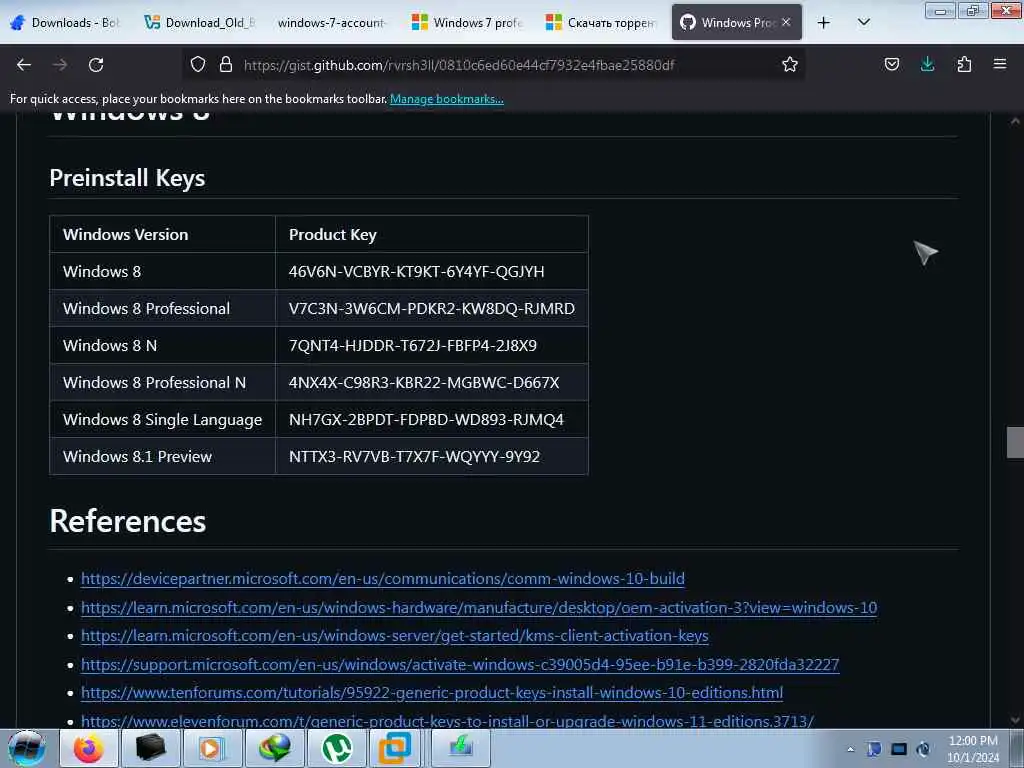Click the page scrollbar thumb
The width and height of the screenshot is (1024, 768).
click(x=1015, y=443)
